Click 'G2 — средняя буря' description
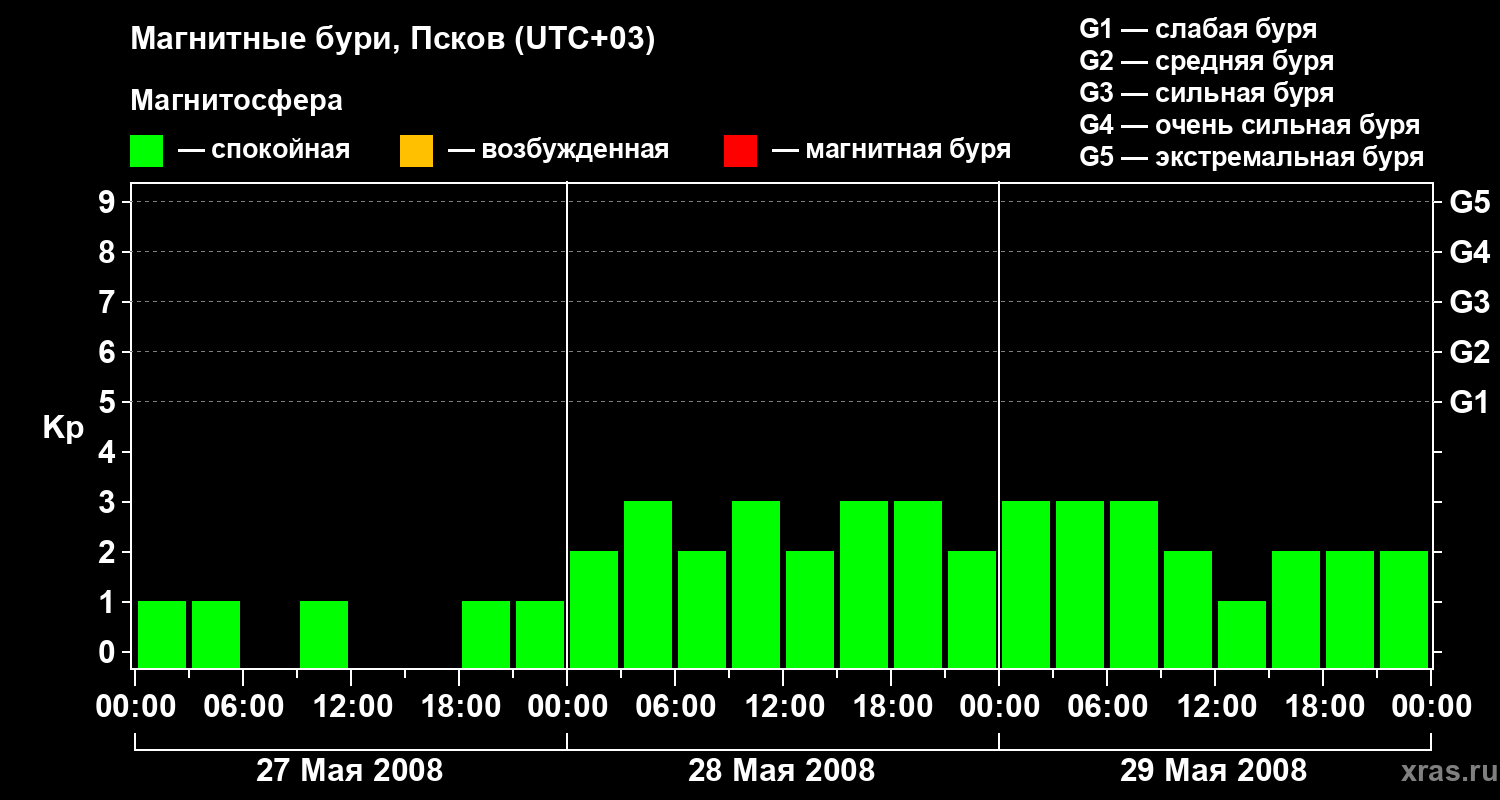 point(1207,61)
